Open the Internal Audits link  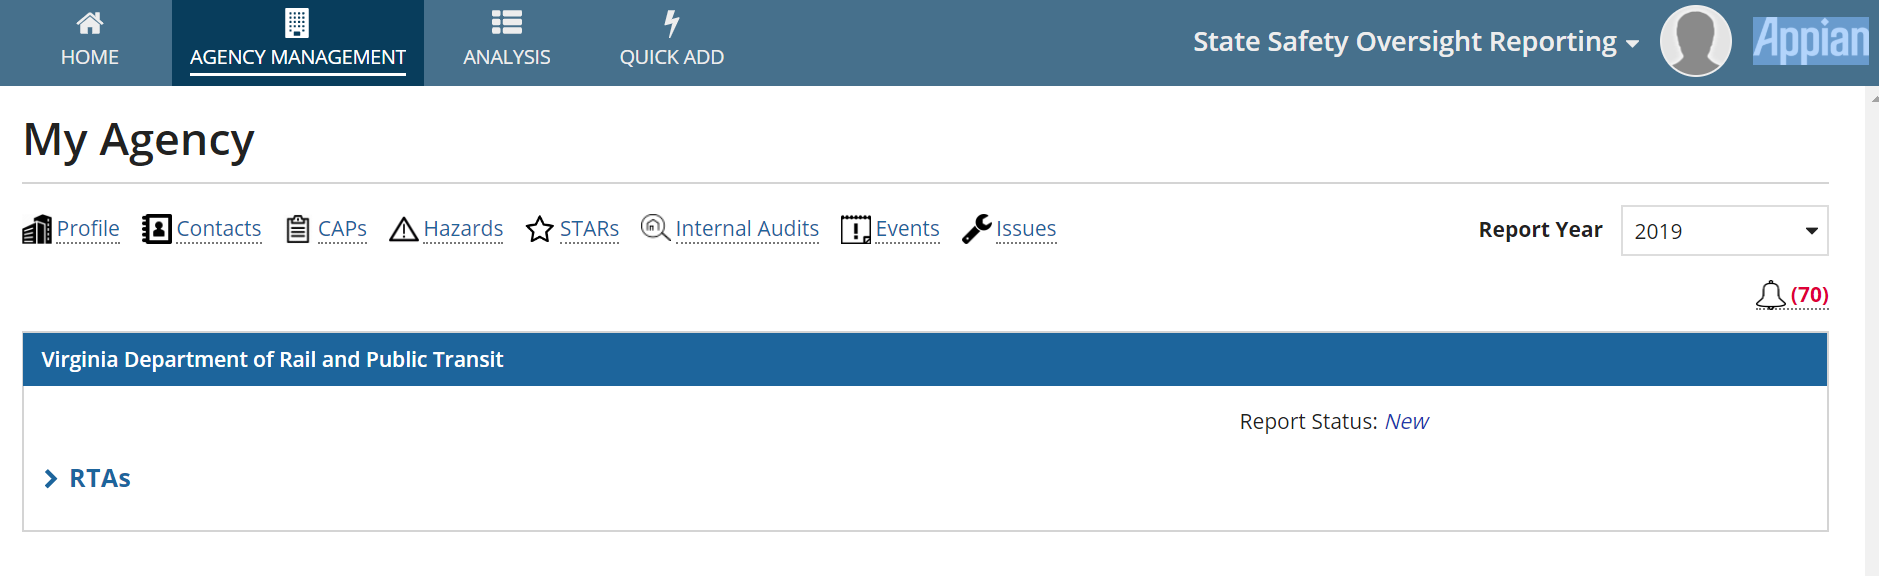point(747,229)
